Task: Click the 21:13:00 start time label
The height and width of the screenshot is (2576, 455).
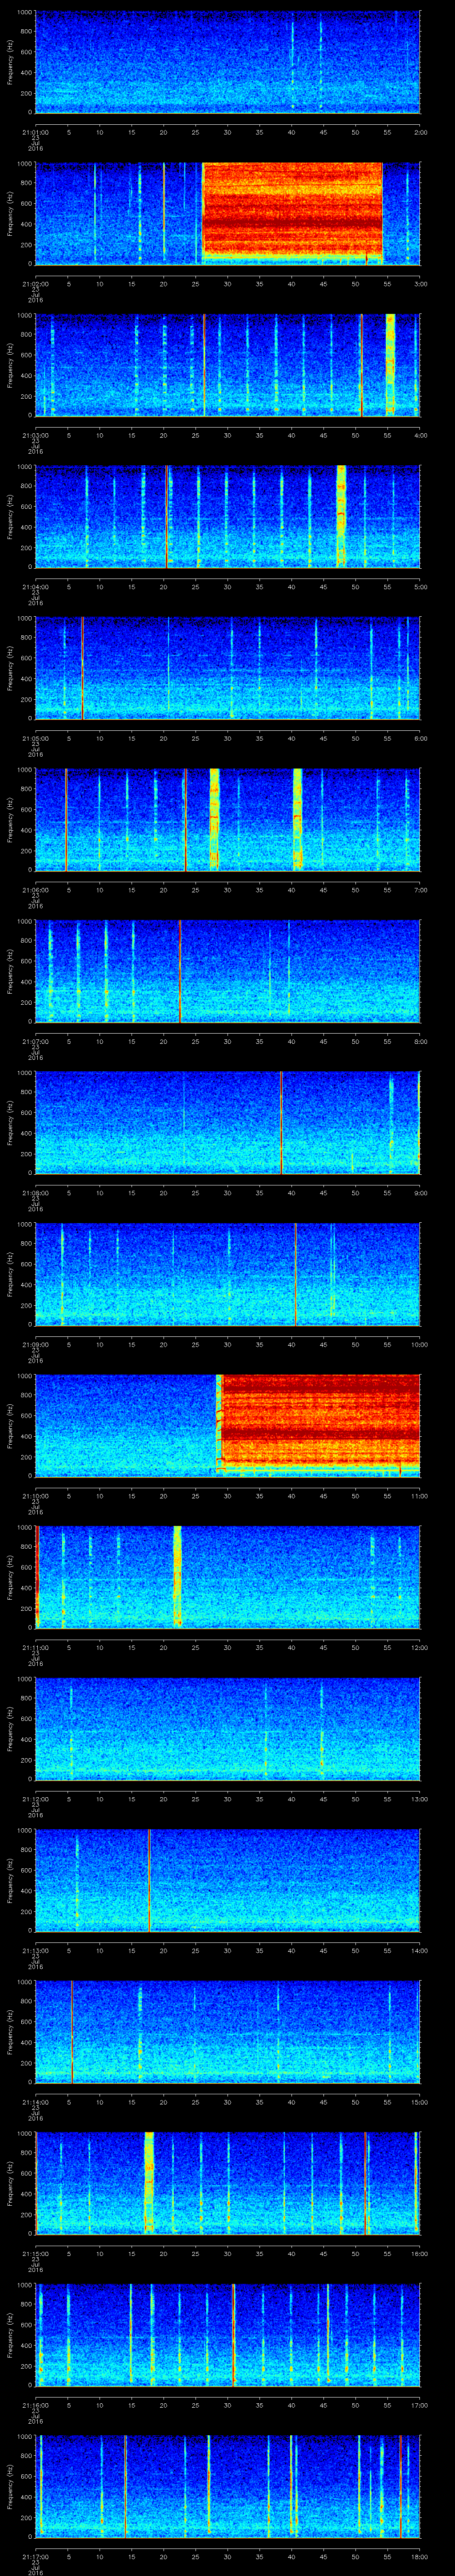Action: pyautogui.click(x=35, y=1951)
